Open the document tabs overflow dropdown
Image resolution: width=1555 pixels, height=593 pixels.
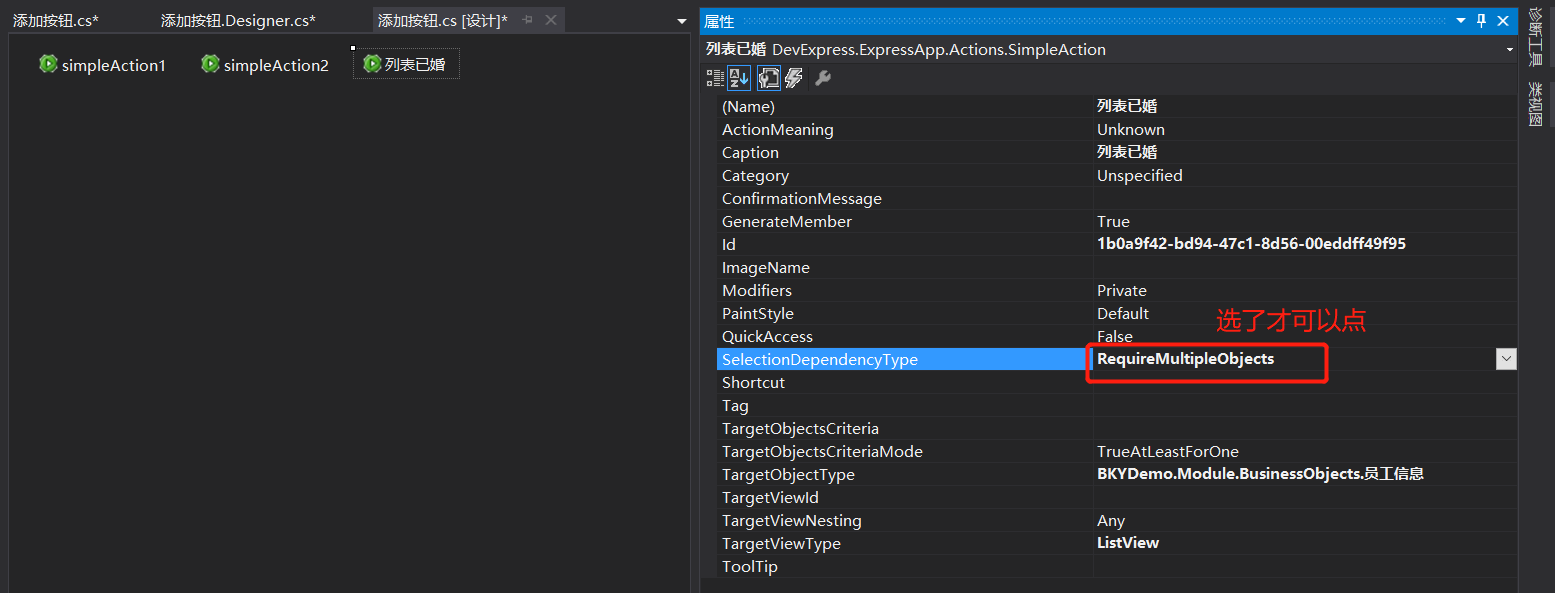coord(682,21)
